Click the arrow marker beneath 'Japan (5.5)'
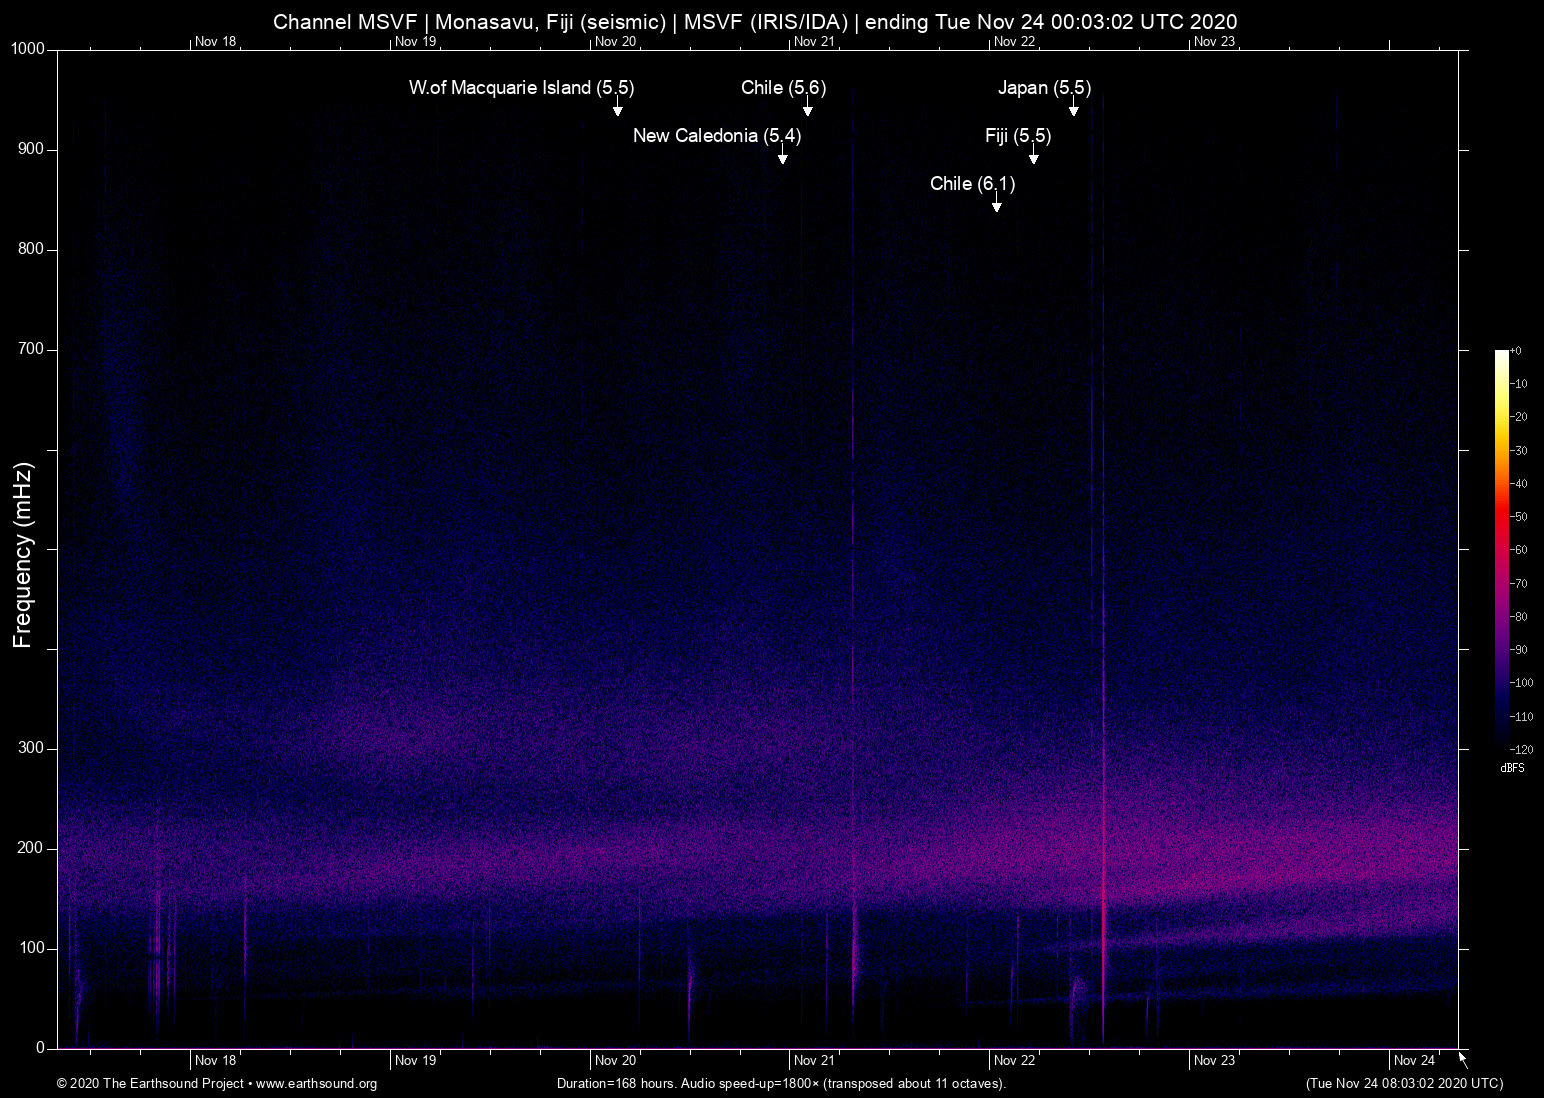This screenshot has height=1098, width=1544. click(1074, 107)
